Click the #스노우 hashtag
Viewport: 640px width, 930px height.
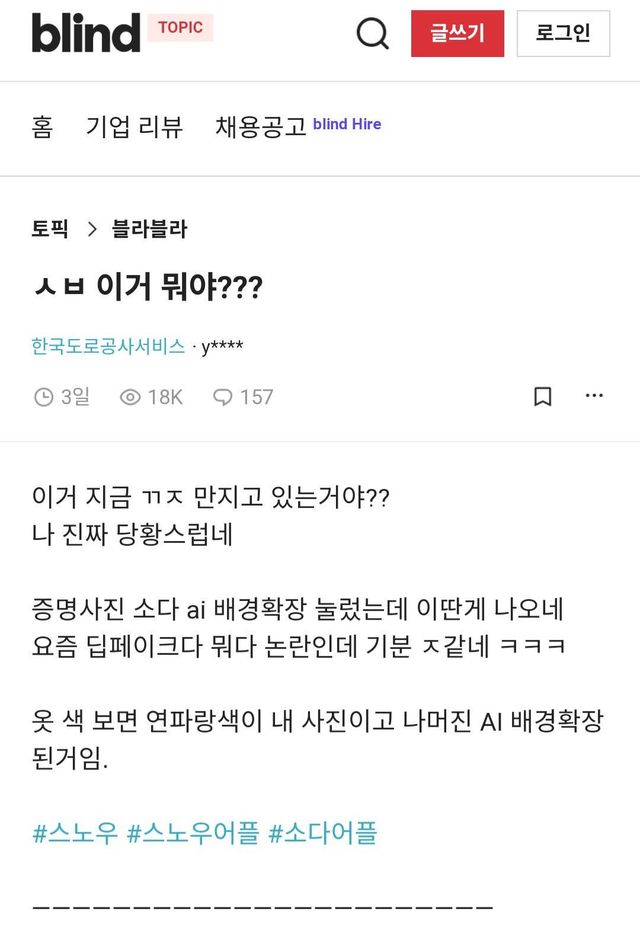pyautogui.click(x=75, y=833)
